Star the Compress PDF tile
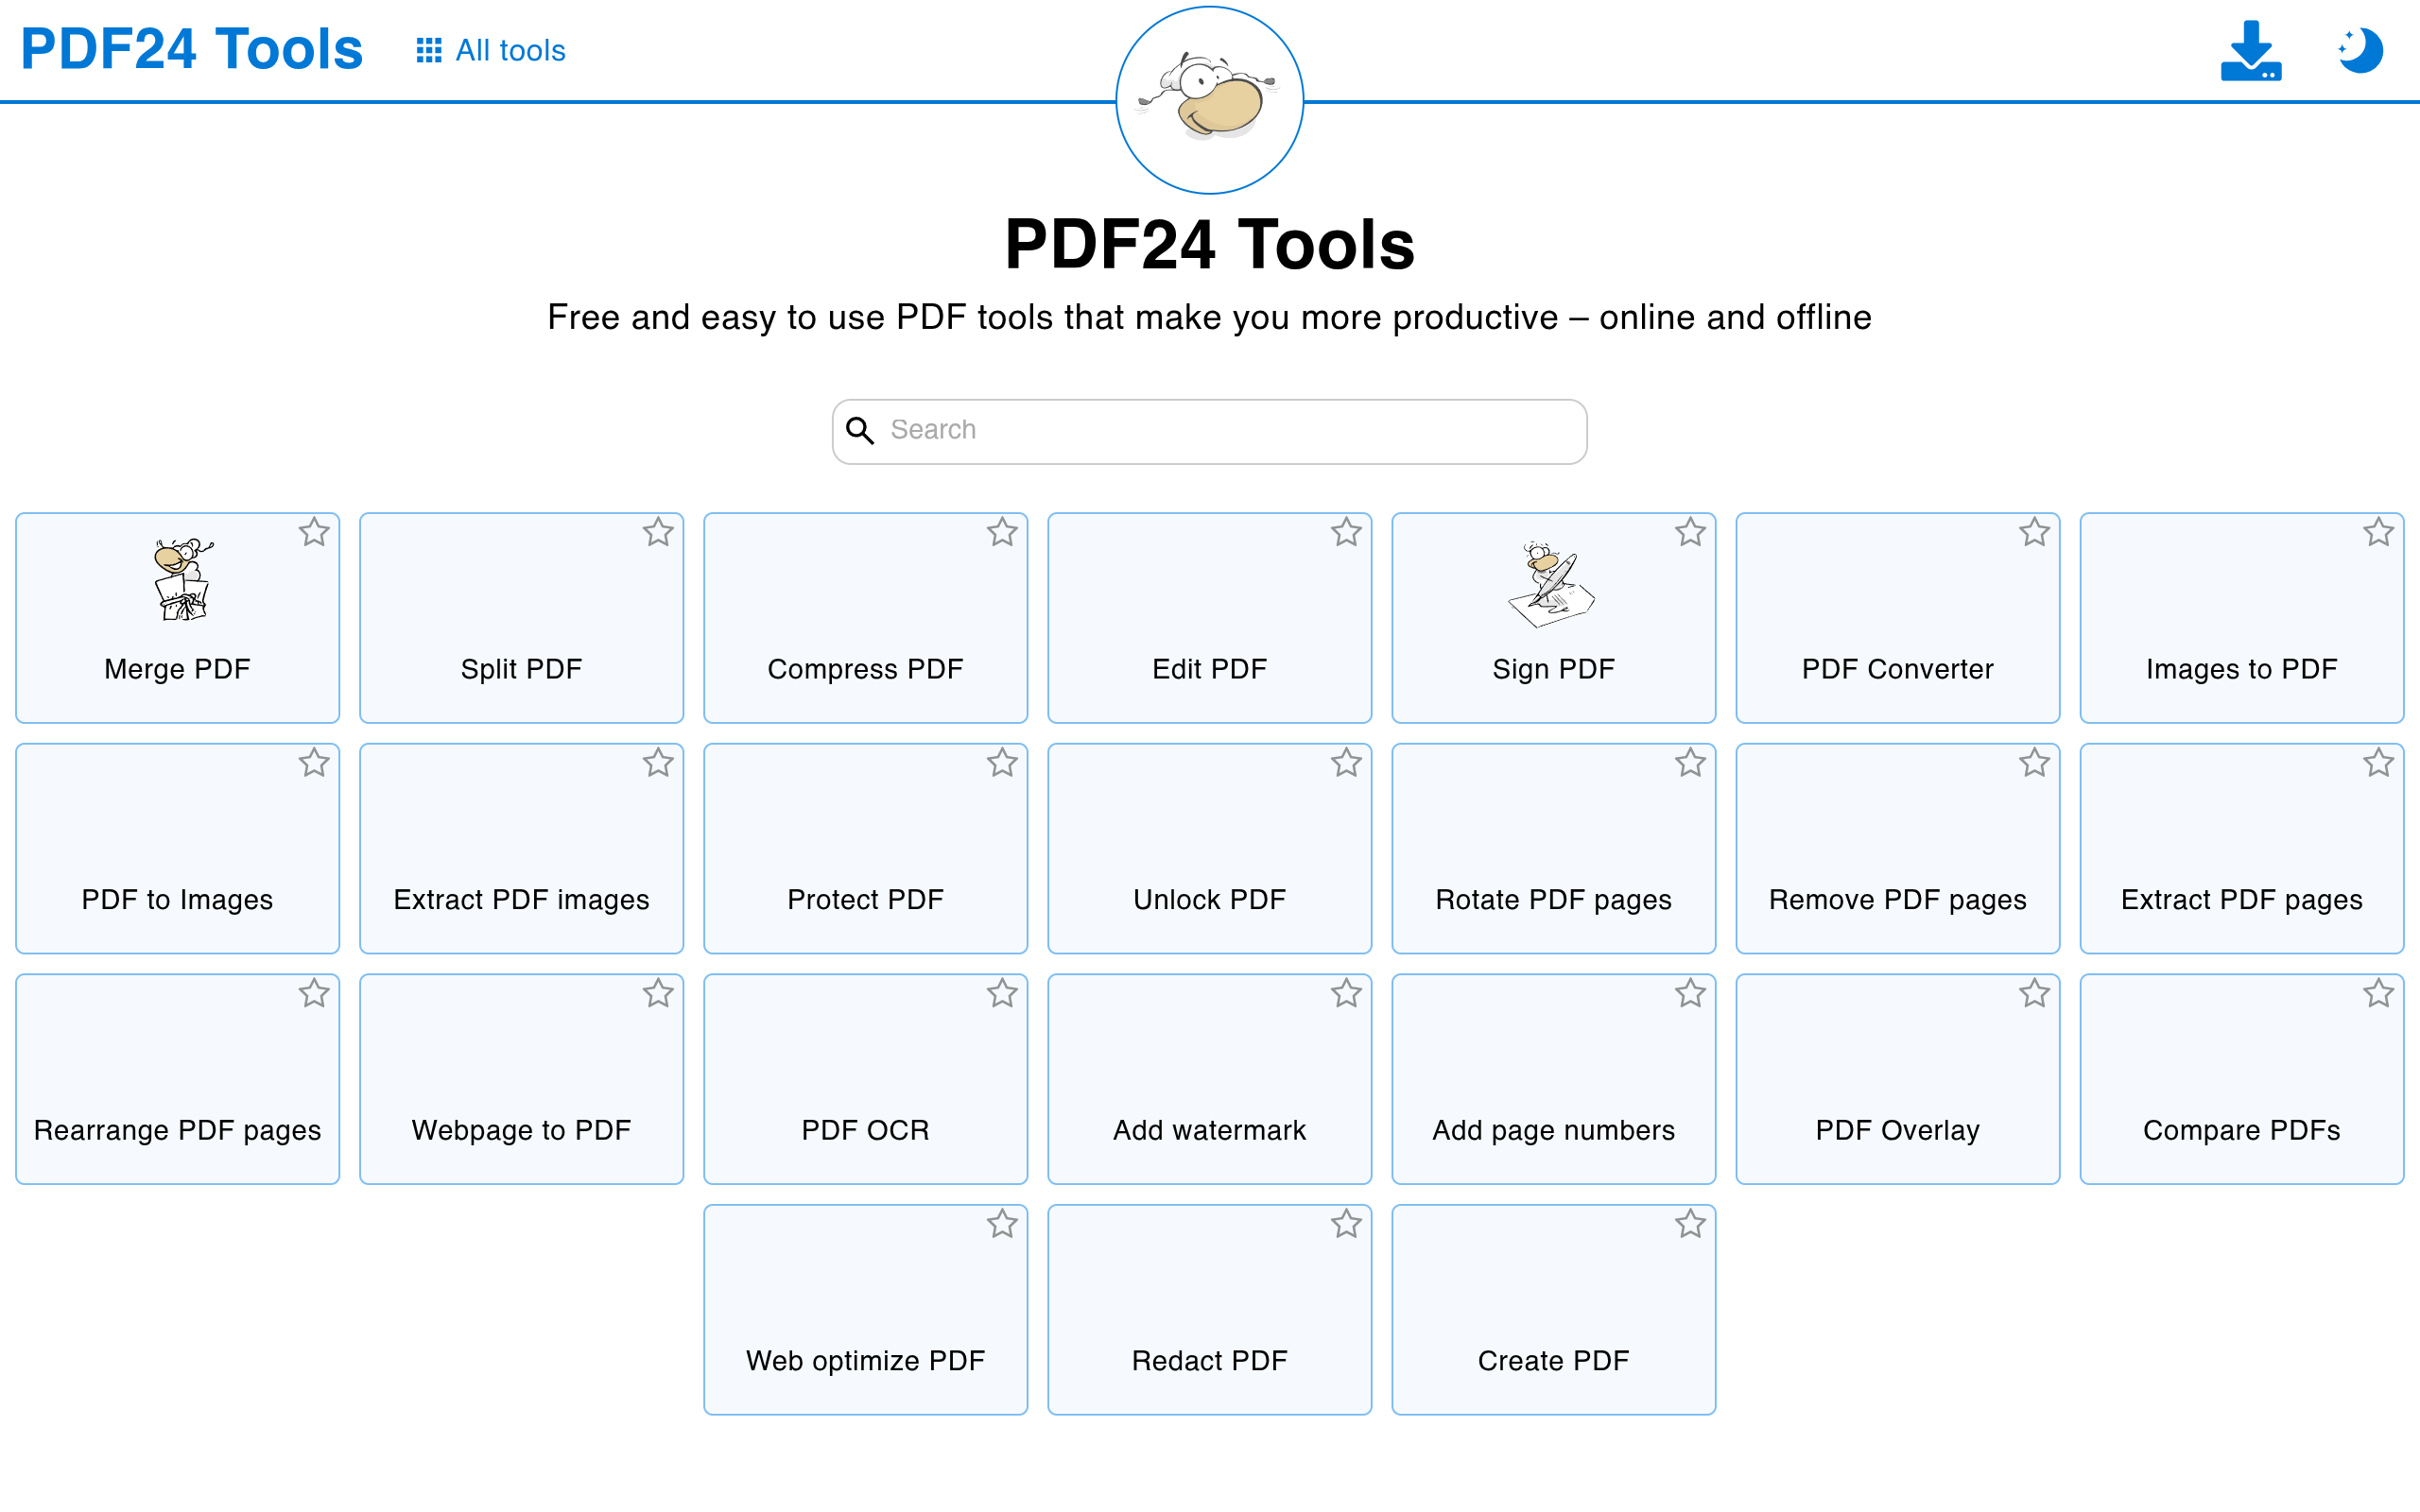Viewport: 2420px width, 1512px height. [x=1002, y=532]
